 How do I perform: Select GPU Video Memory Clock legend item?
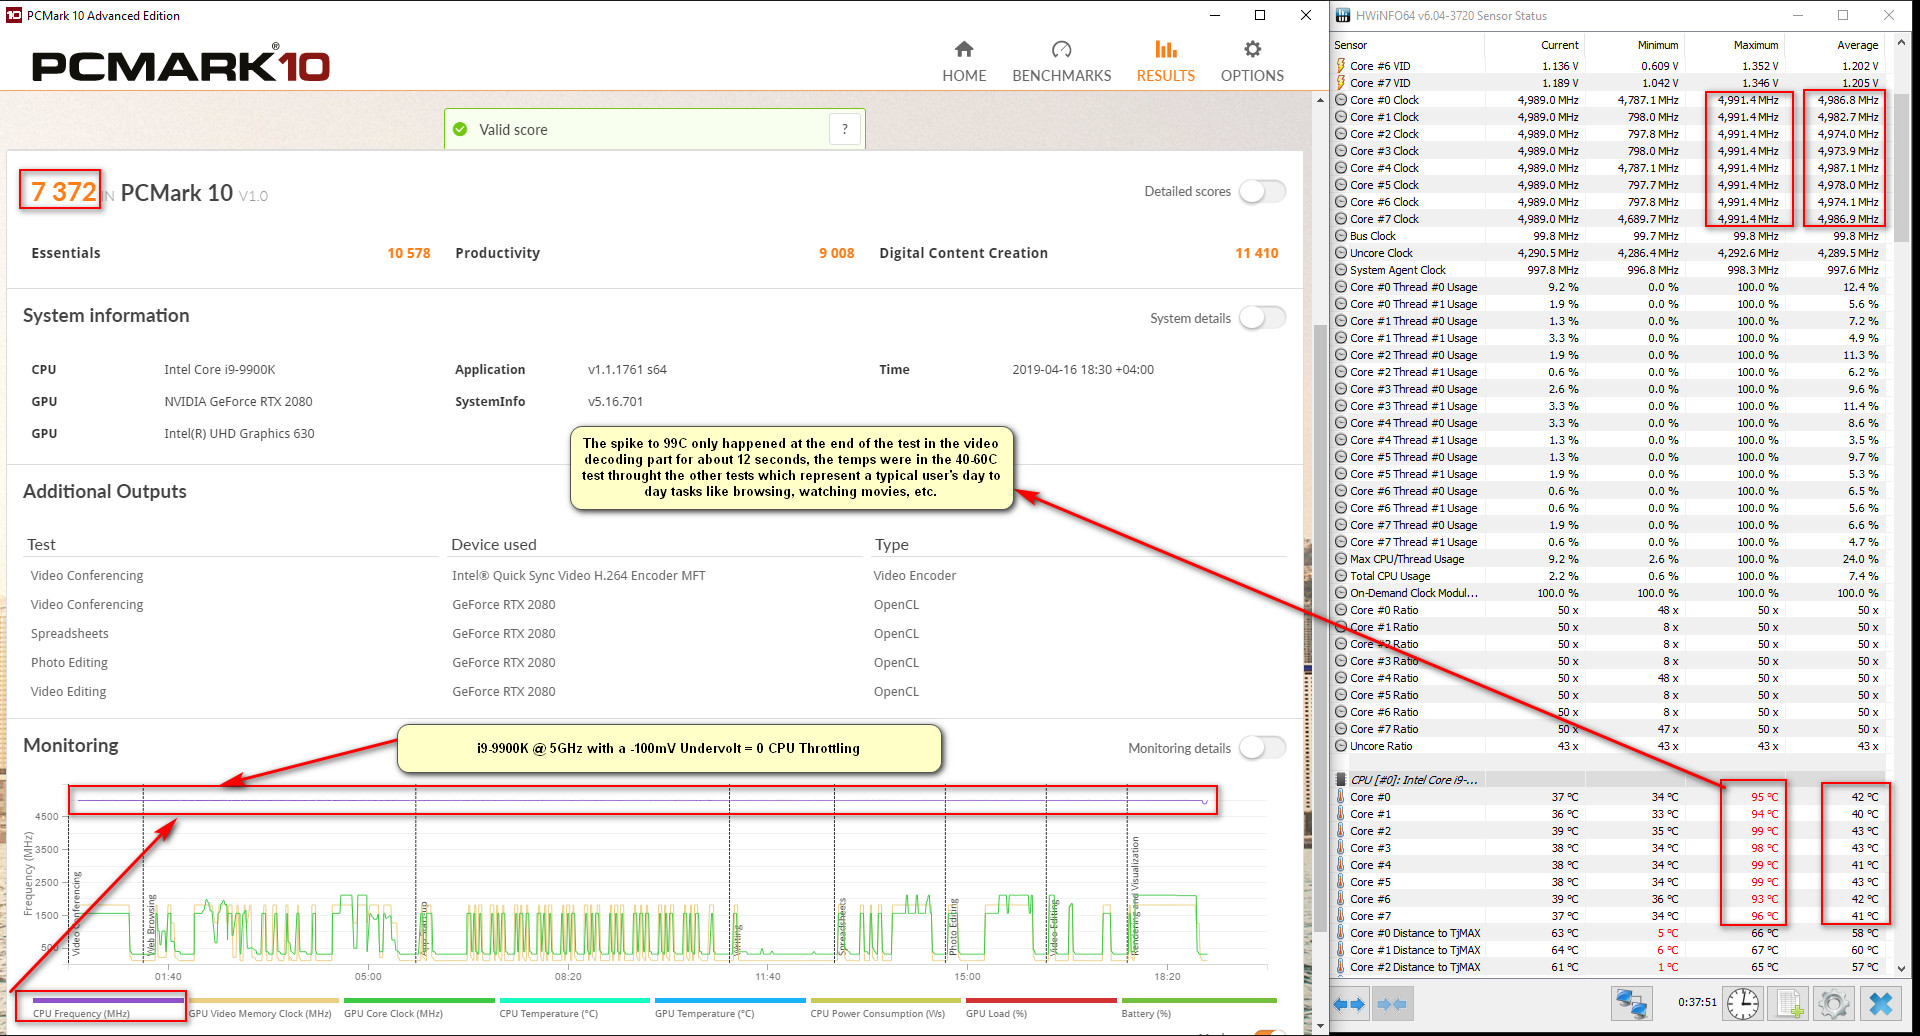264,1007
